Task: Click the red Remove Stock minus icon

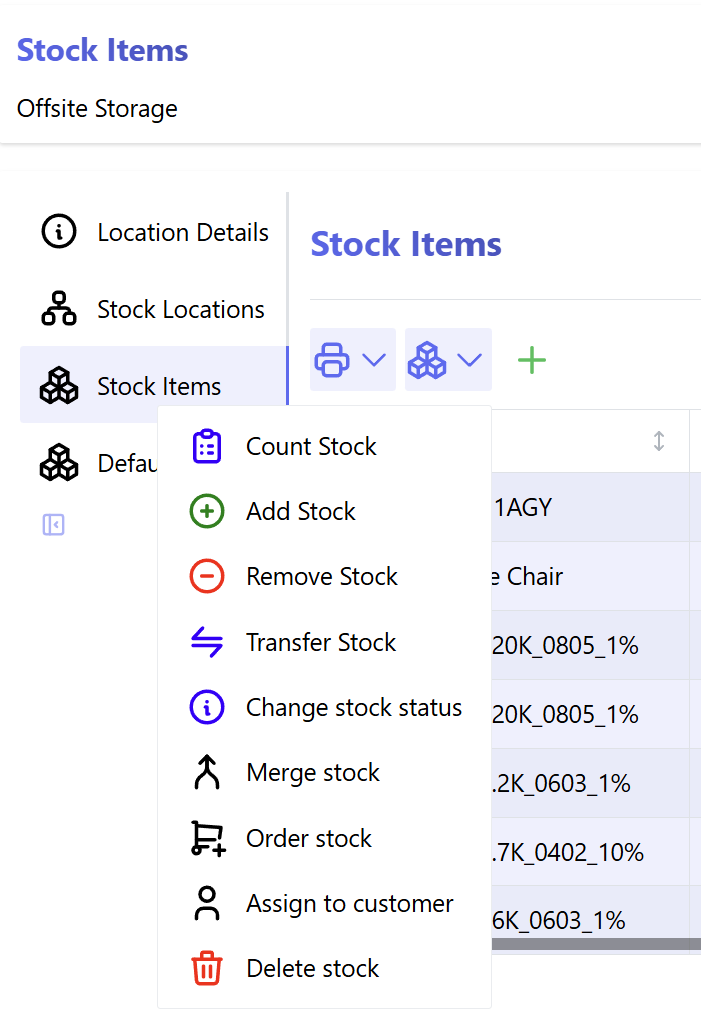Action: (x=206, y=576)
